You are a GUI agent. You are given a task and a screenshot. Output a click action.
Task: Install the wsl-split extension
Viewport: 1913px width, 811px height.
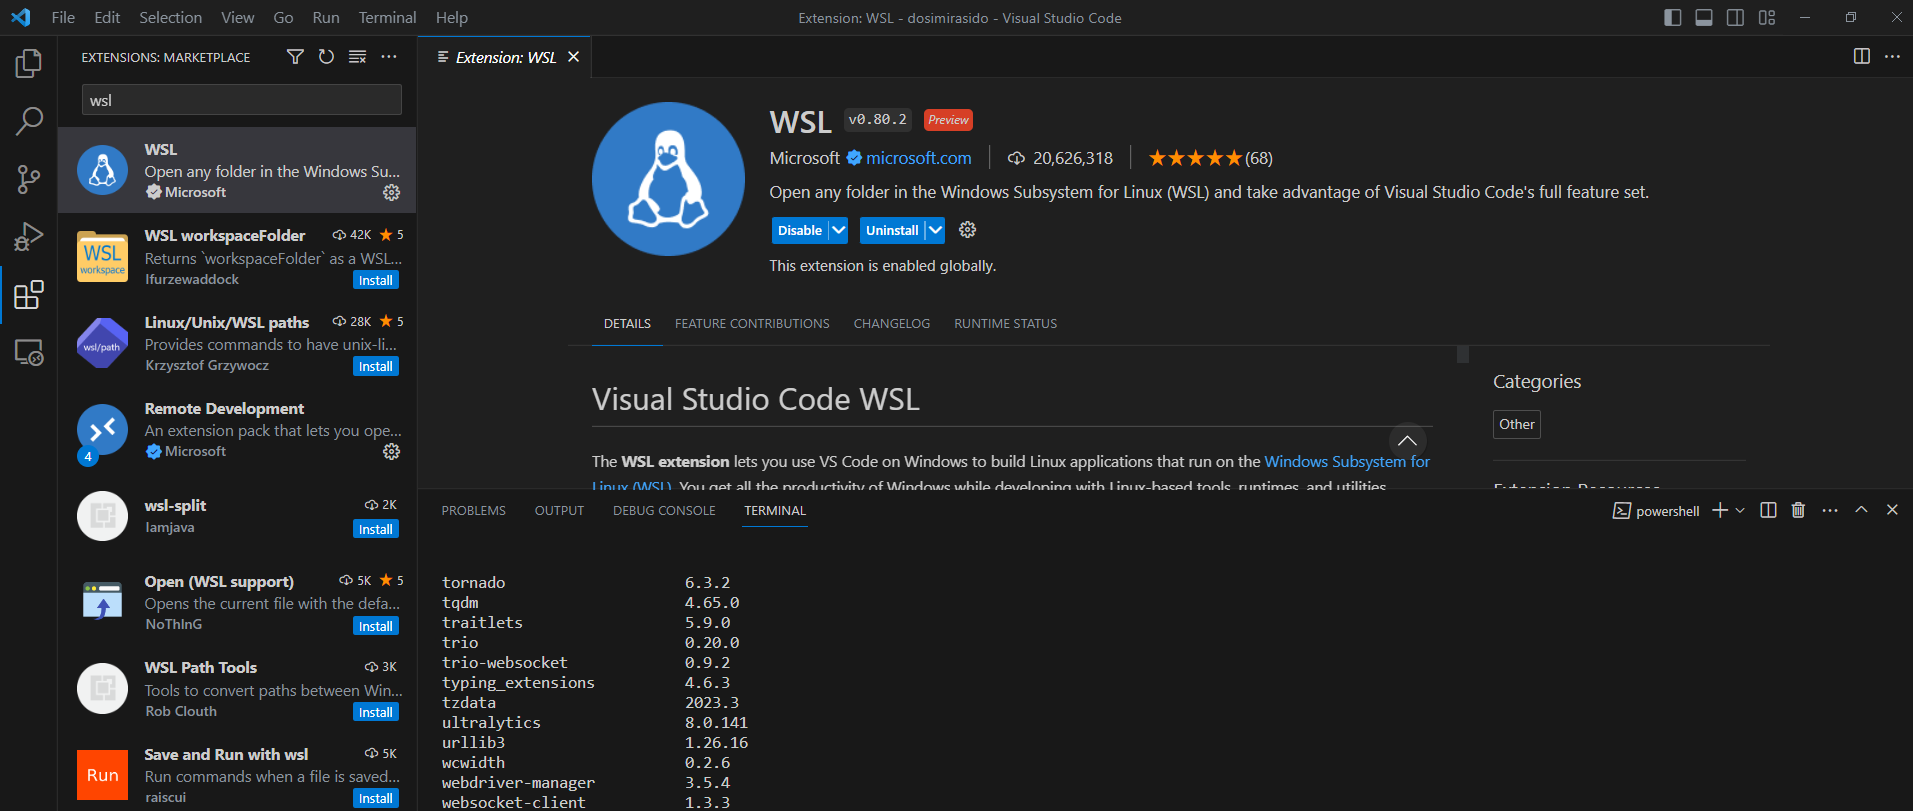tap(376, 530)
